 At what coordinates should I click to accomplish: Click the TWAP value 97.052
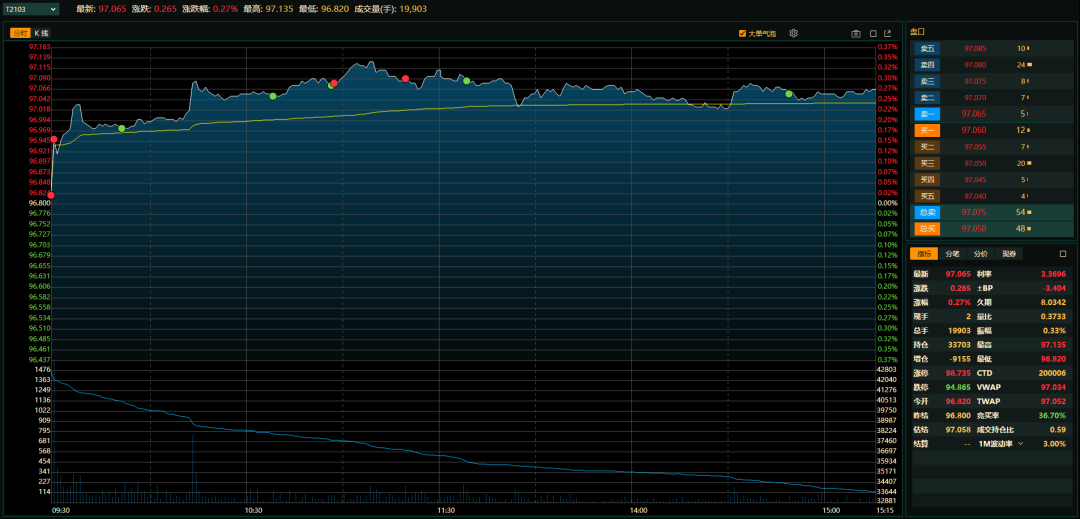coord(1054,401)
